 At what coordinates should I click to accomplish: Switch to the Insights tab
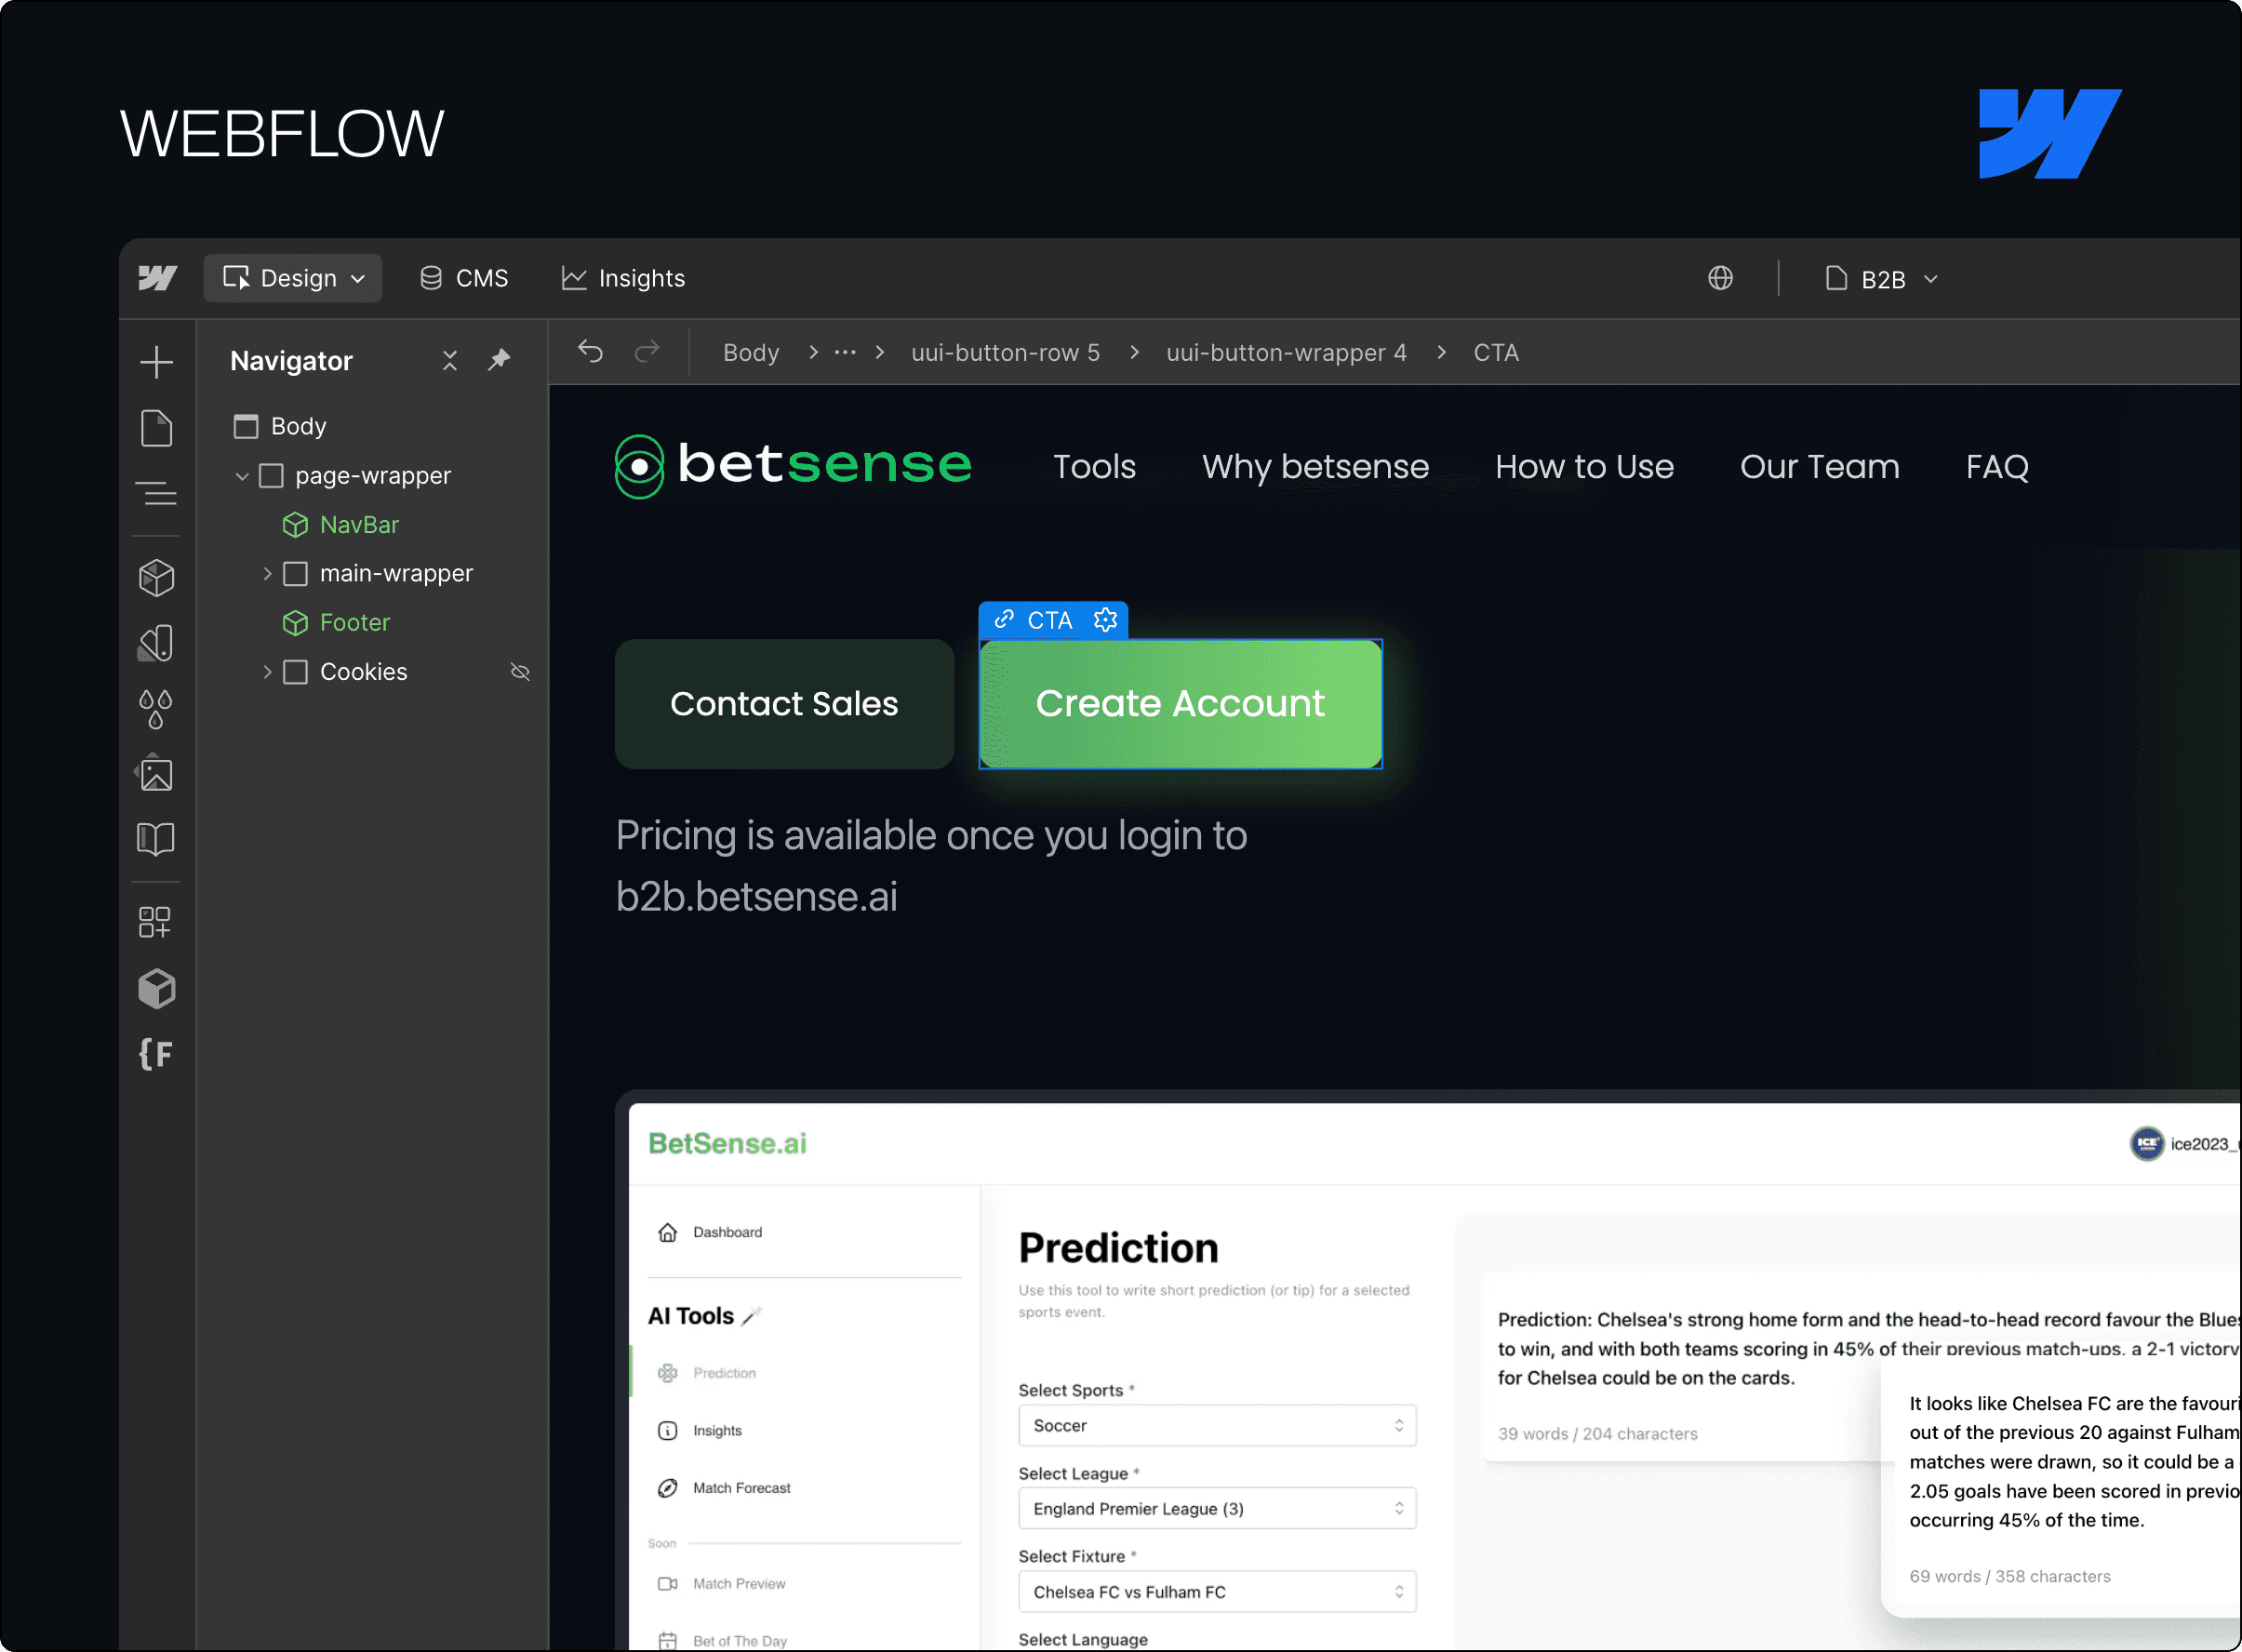point(624,278)
